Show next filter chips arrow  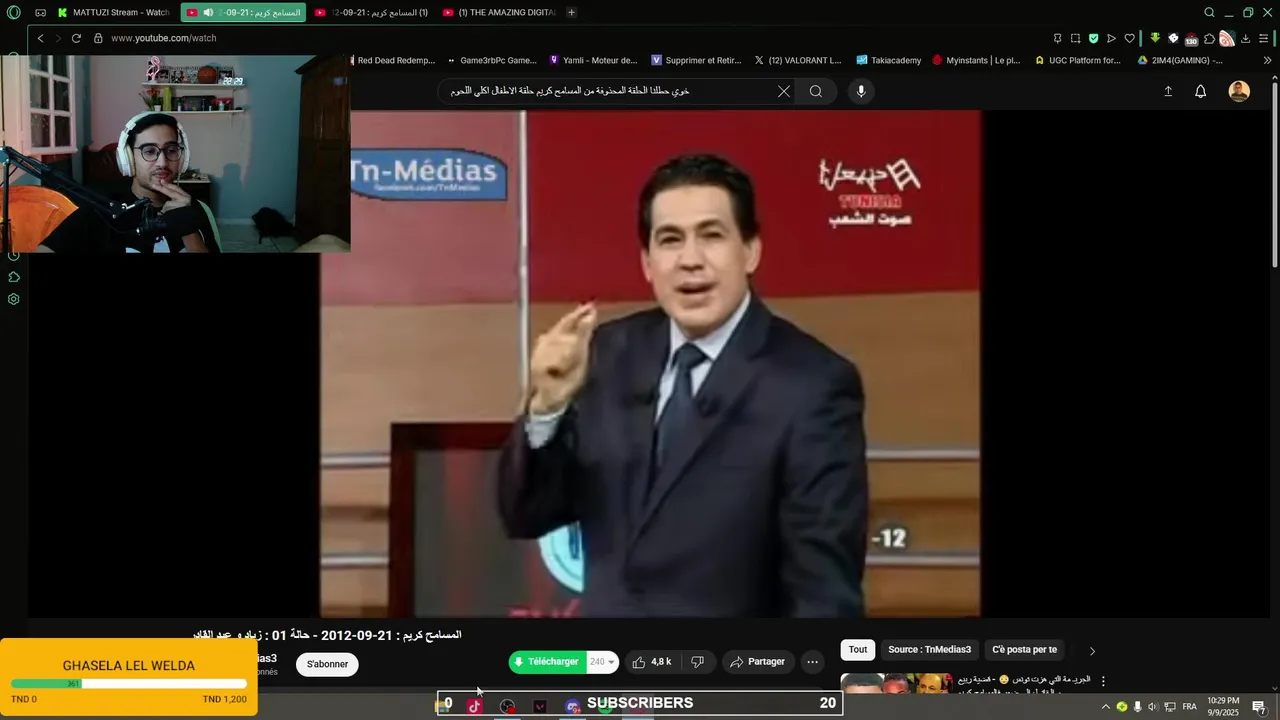[1092, 651]
